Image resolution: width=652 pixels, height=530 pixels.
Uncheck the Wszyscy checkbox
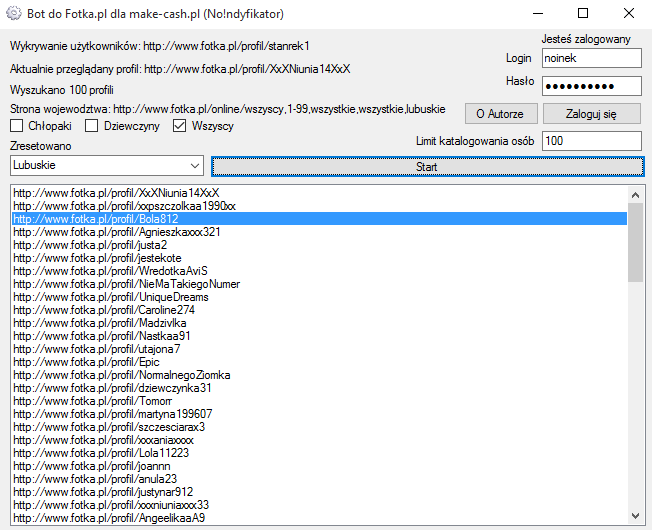pyautogui.click(x=180, y=126)
